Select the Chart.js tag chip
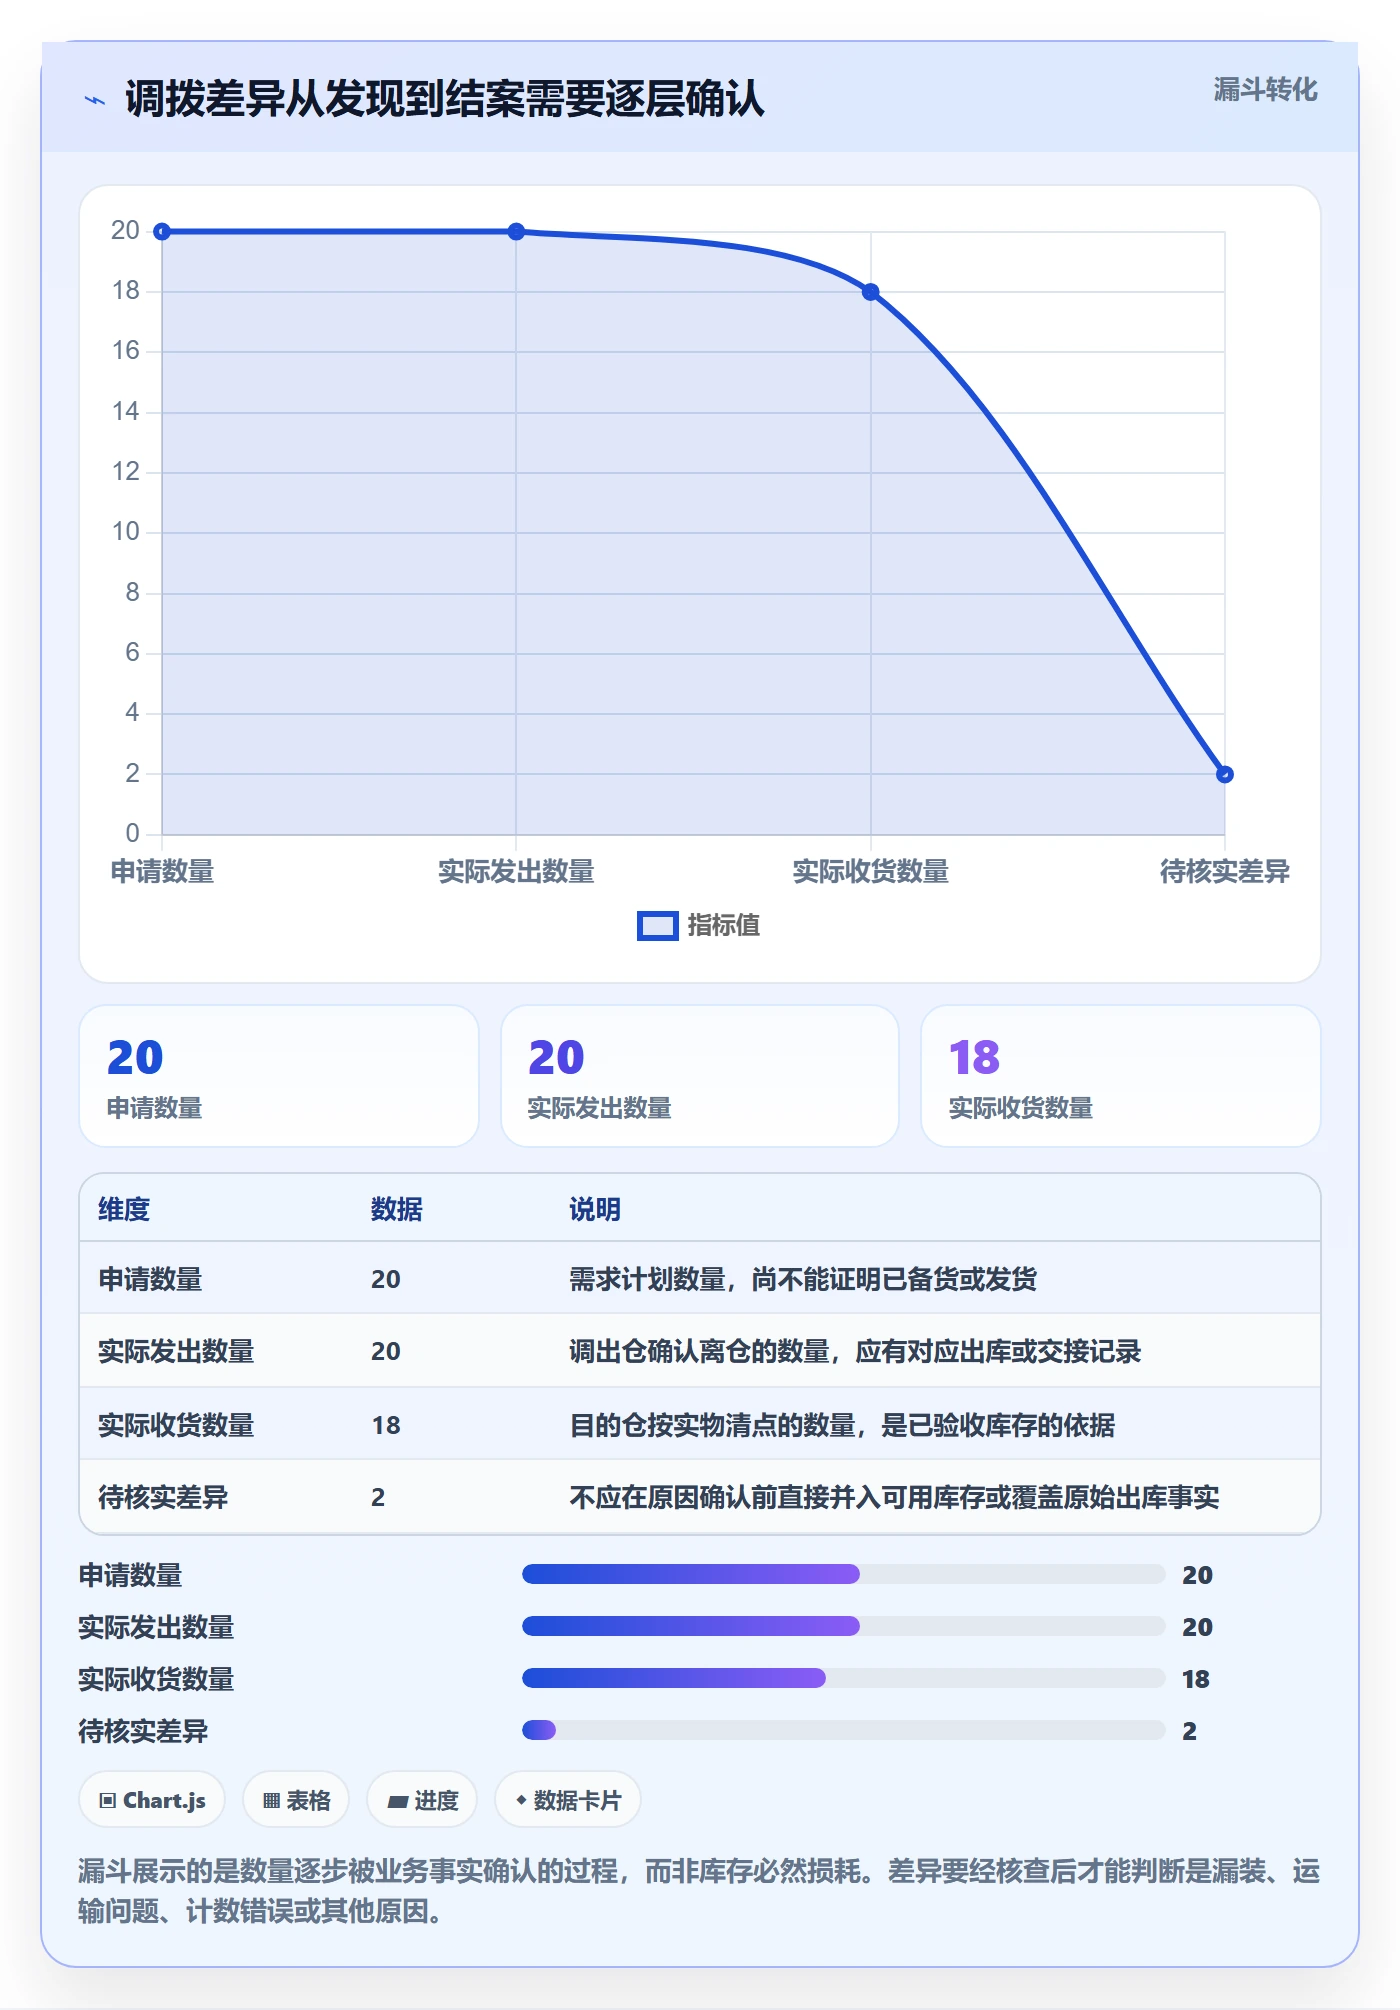 (x=152, y=1800)
